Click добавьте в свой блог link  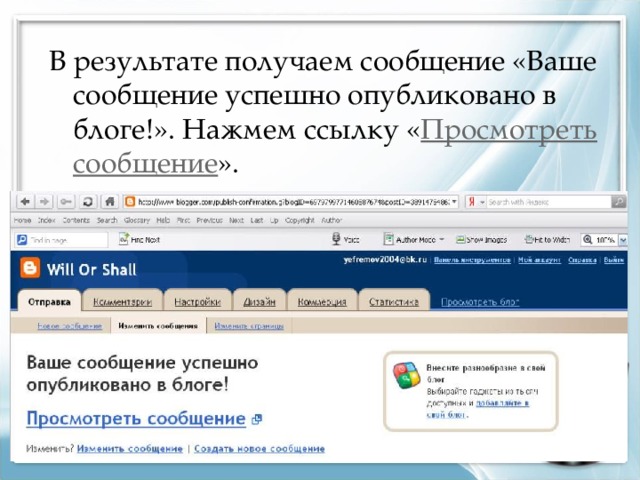[x=478, y=409]
